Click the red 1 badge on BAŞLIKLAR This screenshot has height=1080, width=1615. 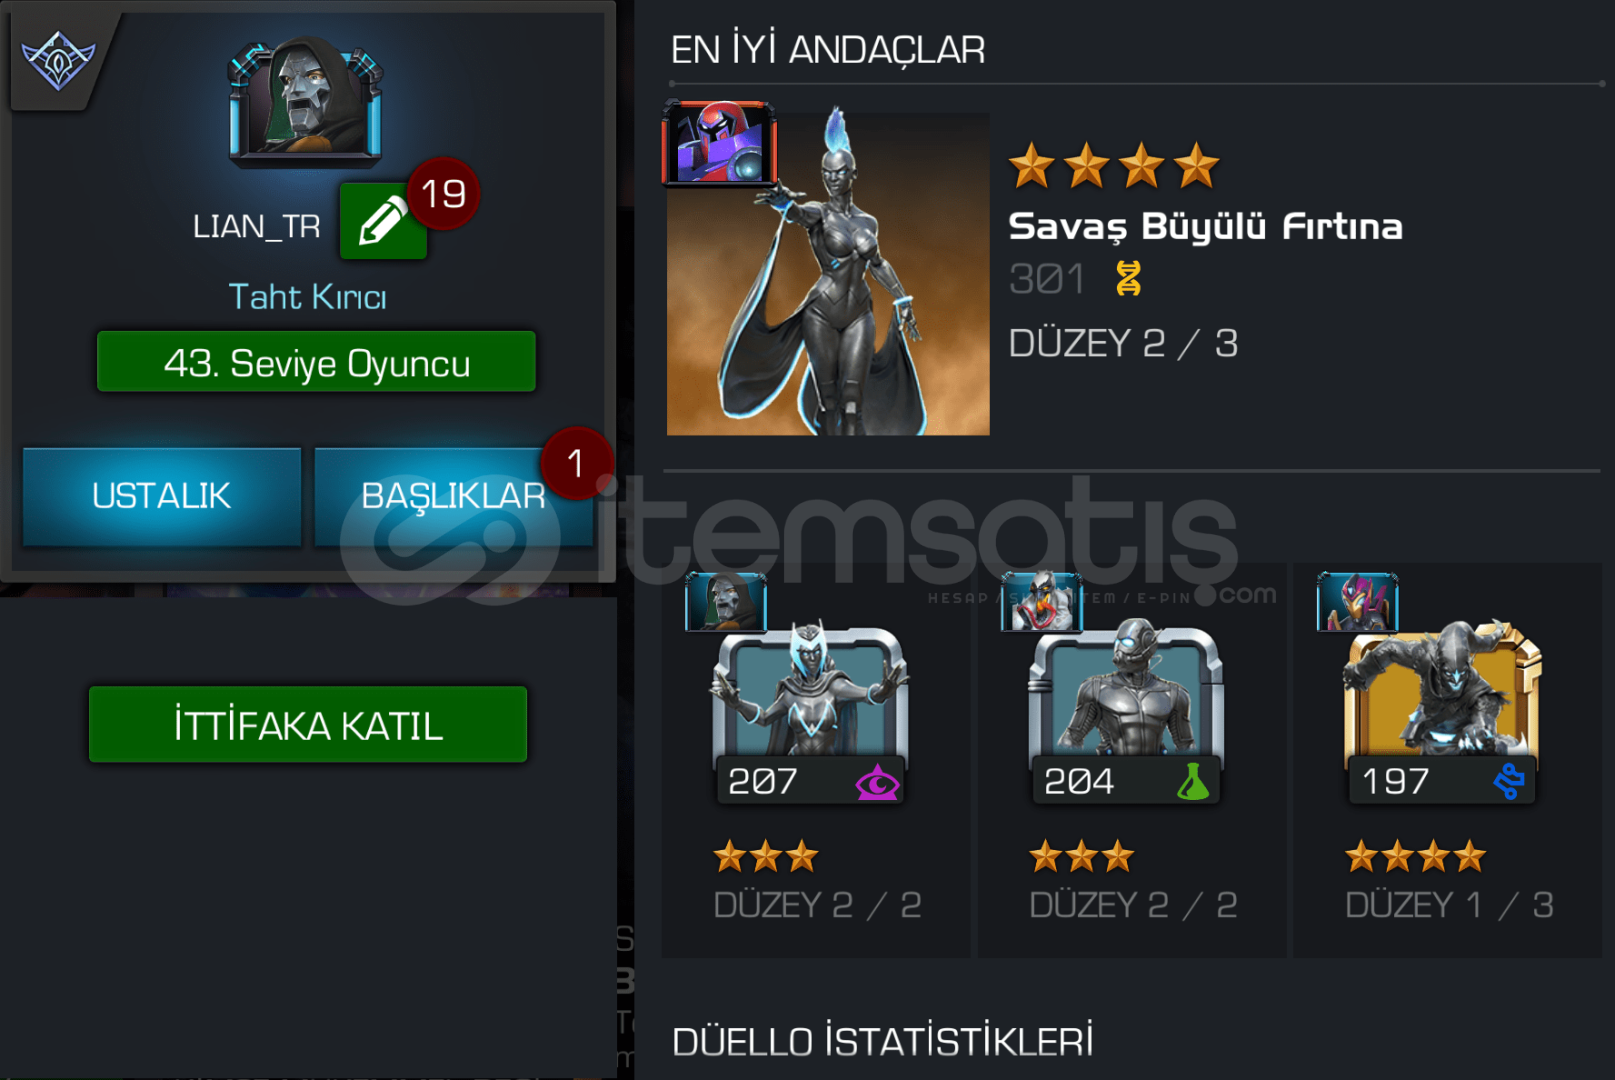point(576,463)
